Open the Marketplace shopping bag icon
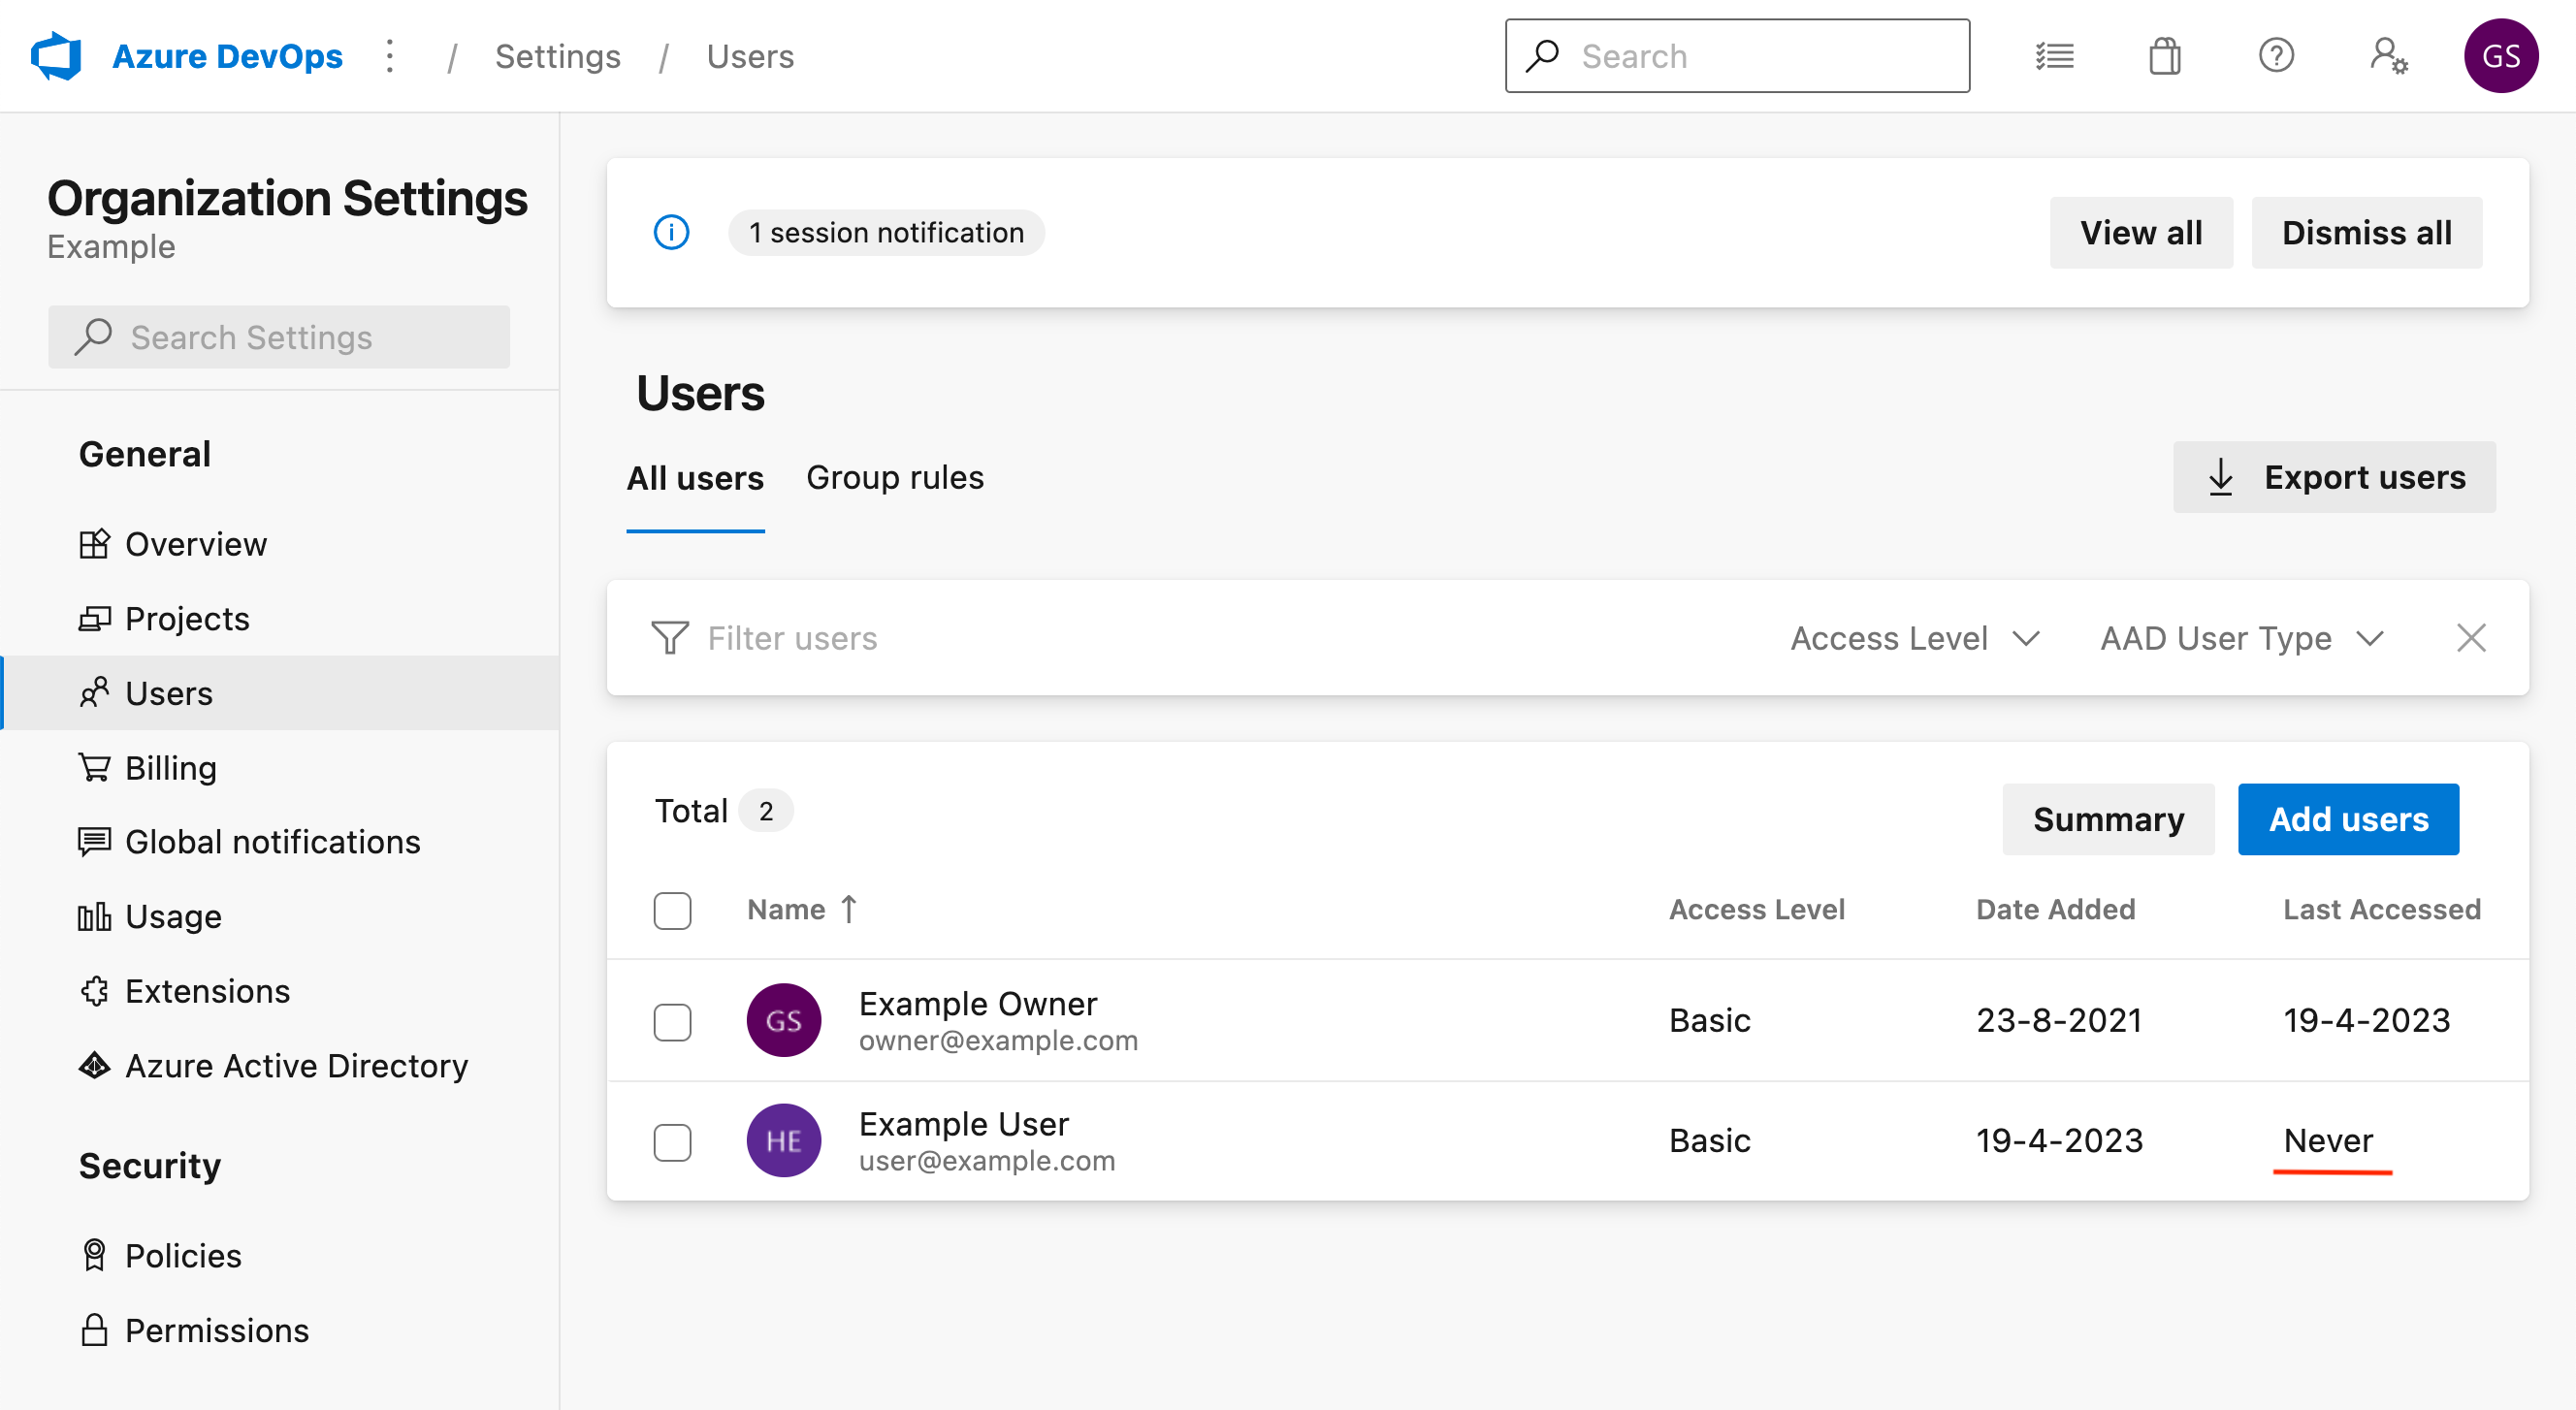Viewport: 2576px width, 1410px height. click(2165, 56)
